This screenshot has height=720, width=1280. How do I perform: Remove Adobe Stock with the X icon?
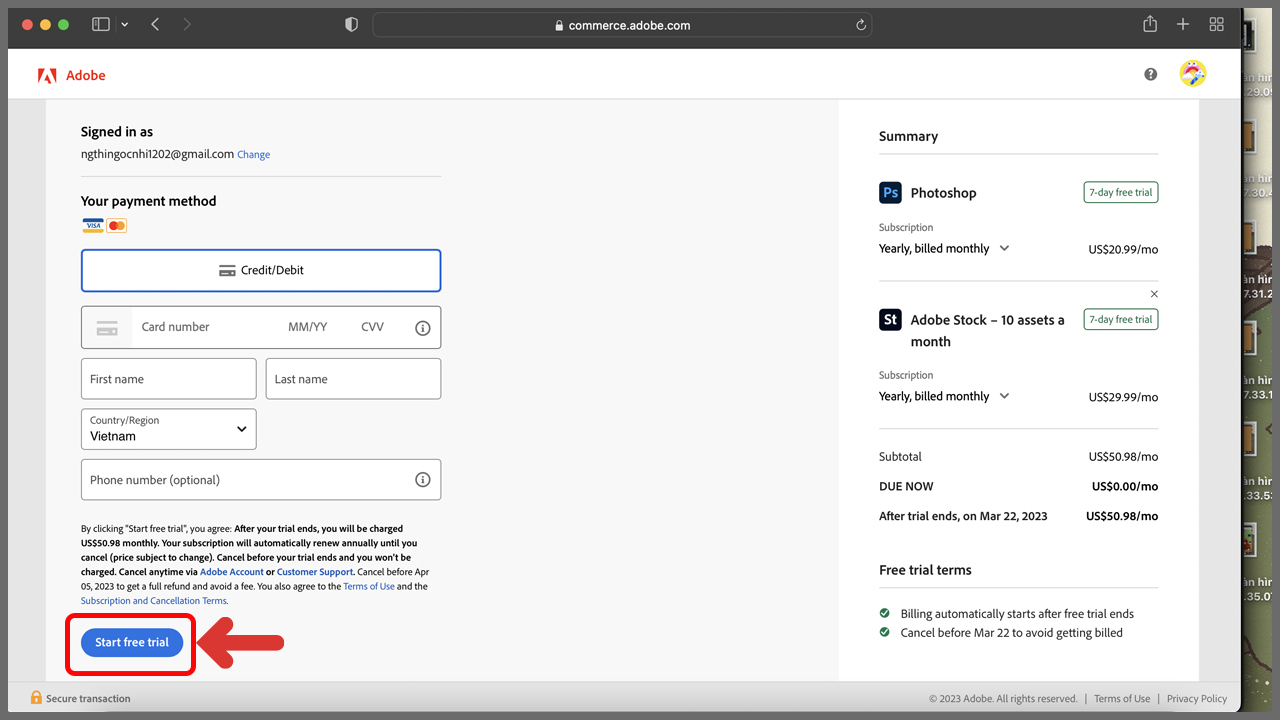[x=1154, y=294]
